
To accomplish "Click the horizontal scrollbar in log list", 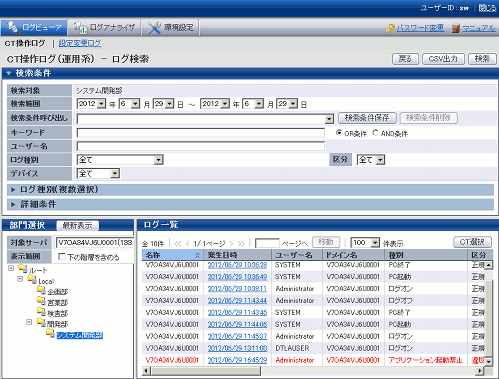I will pyautogui.click(x=206, y=371).
